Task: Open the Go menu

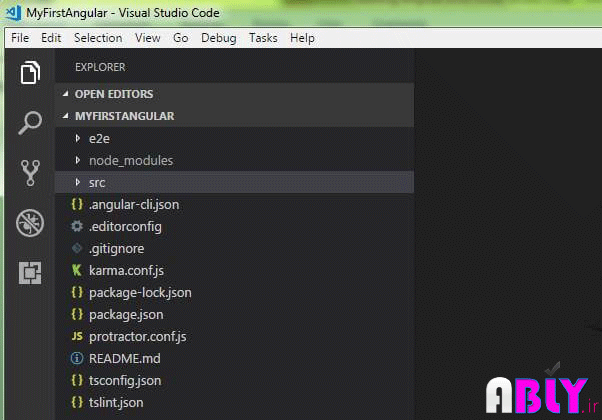Action: point(181,38)
